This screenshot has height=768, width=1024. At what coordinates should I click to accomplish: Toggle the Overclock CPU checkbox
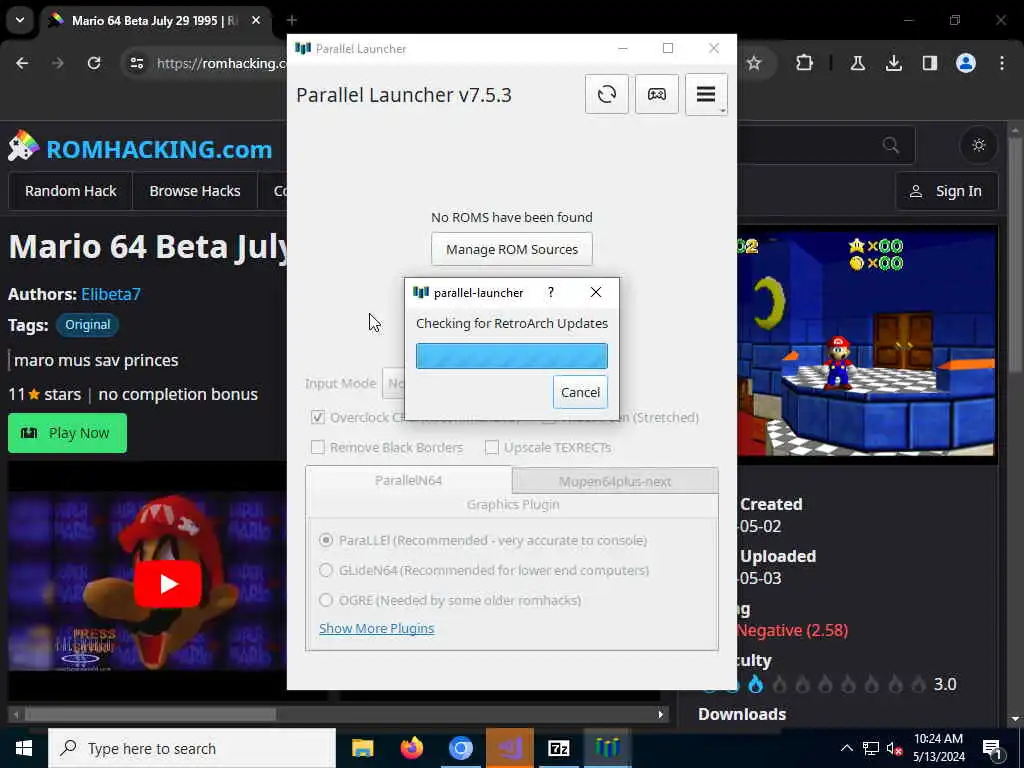[x=317, y=417]
